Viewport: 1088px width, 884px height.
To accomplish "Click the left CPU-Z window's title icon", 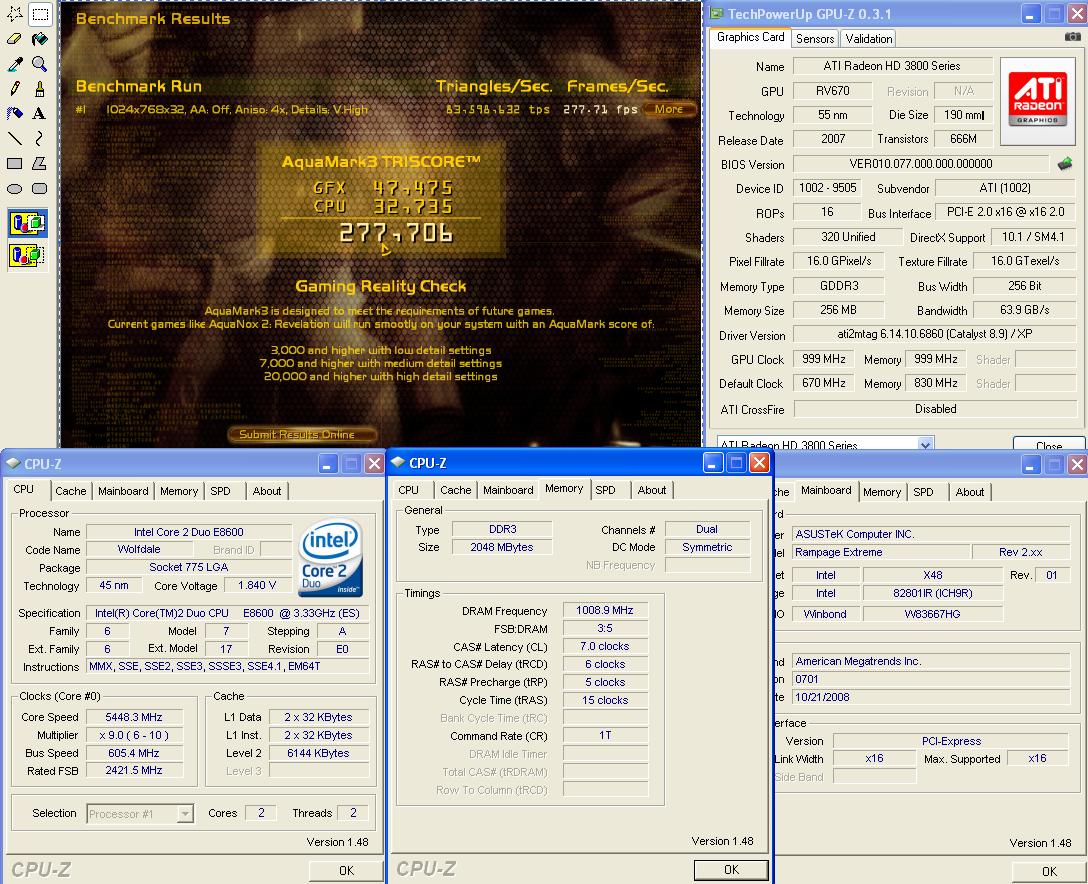I will (12, 464).
